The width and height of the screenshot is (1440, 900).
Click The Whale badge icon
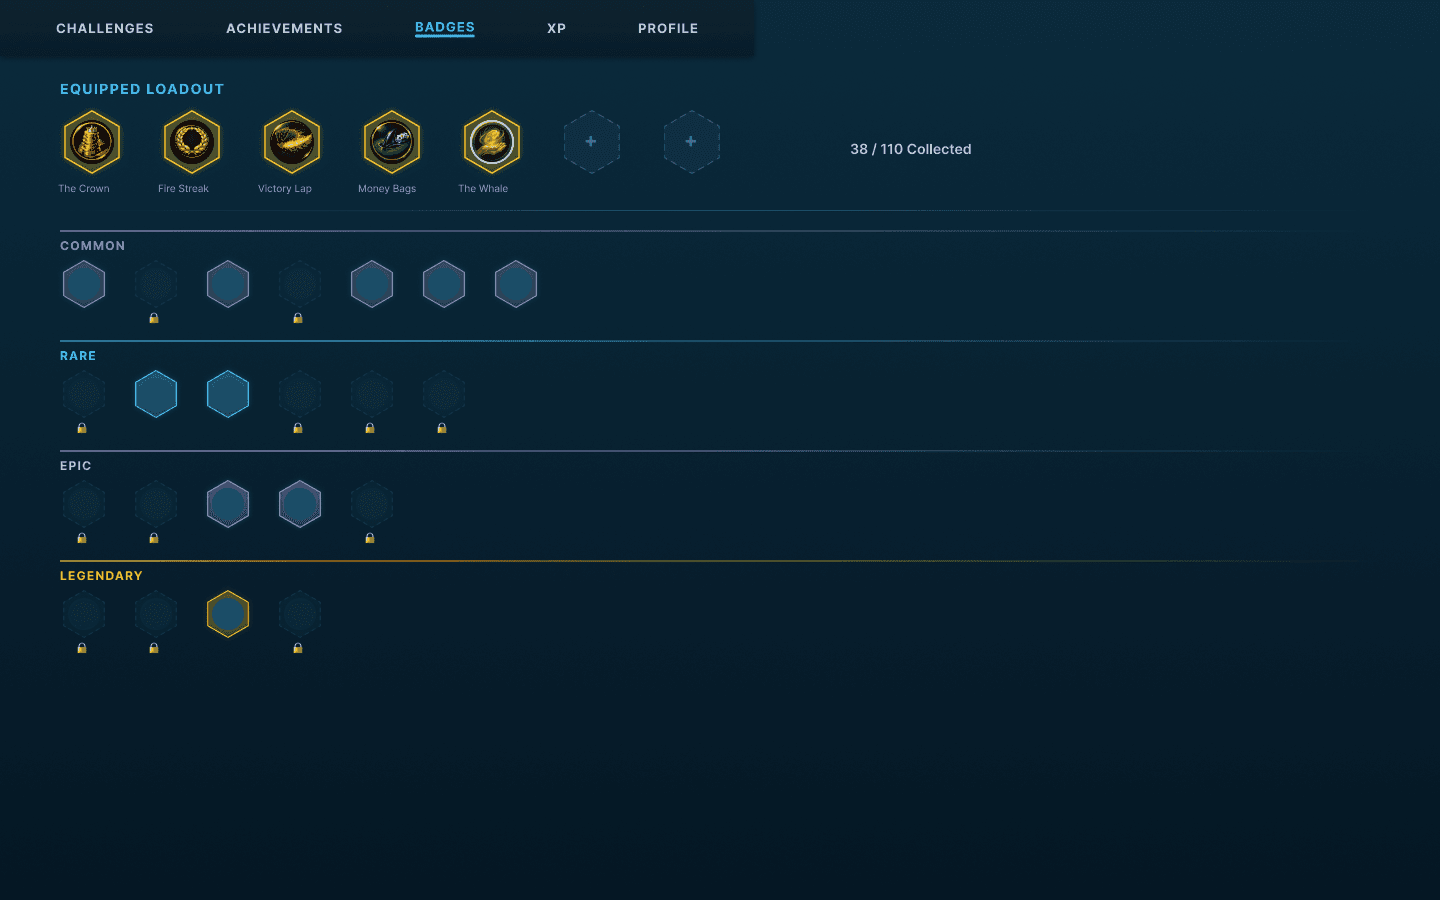[x=492, y=142]
